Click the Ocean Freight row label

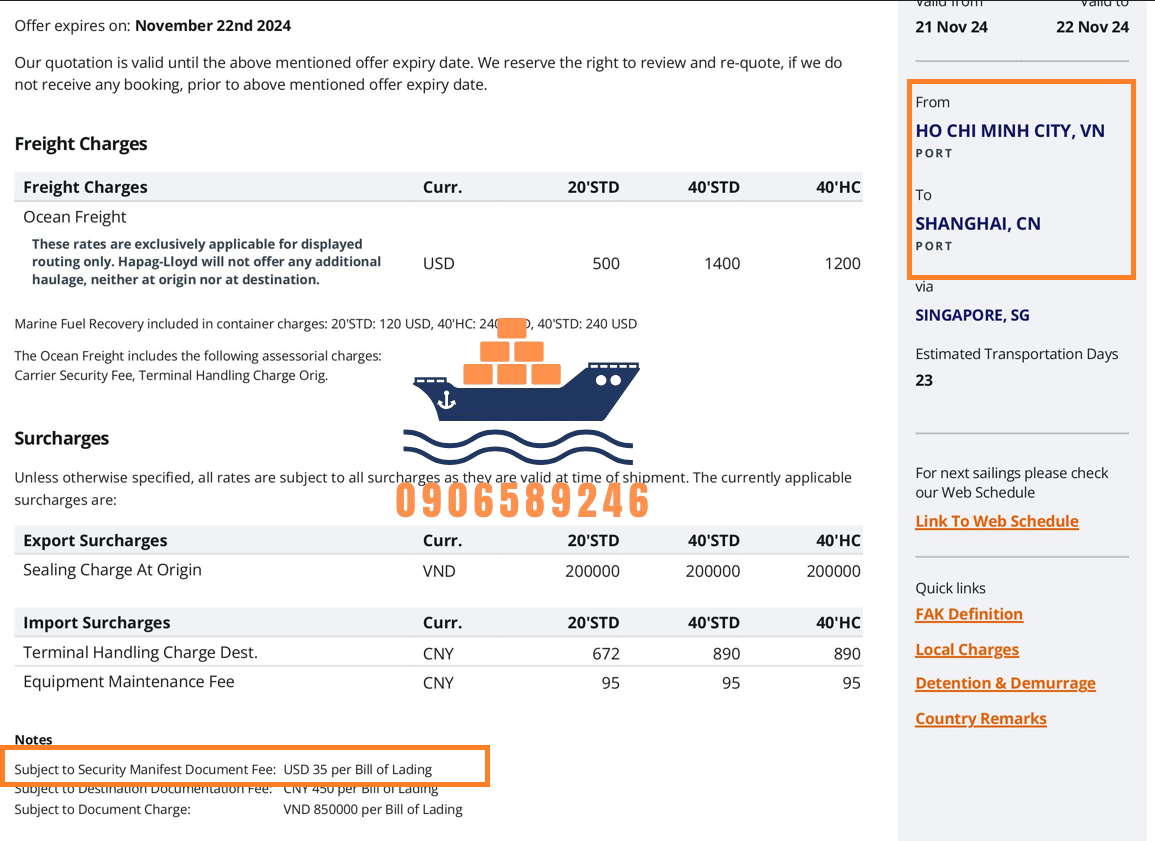pos(74,217)
